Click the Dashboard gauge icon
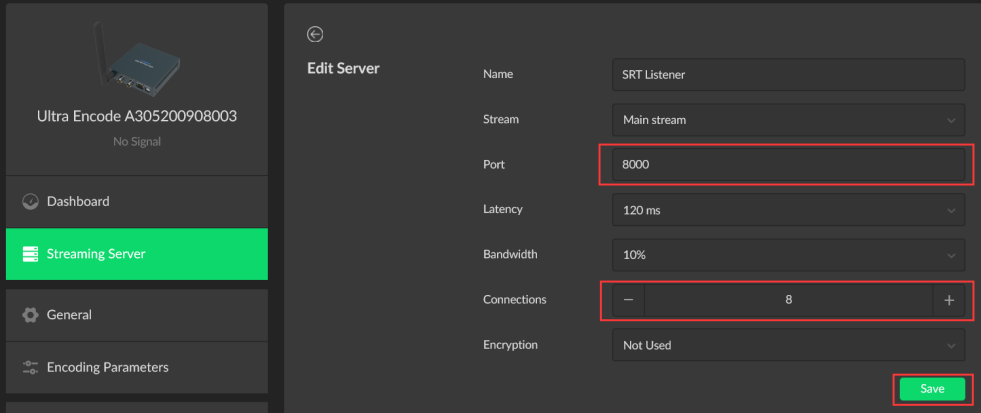Screen dimensions: 981x413 [x=30, y=201]
